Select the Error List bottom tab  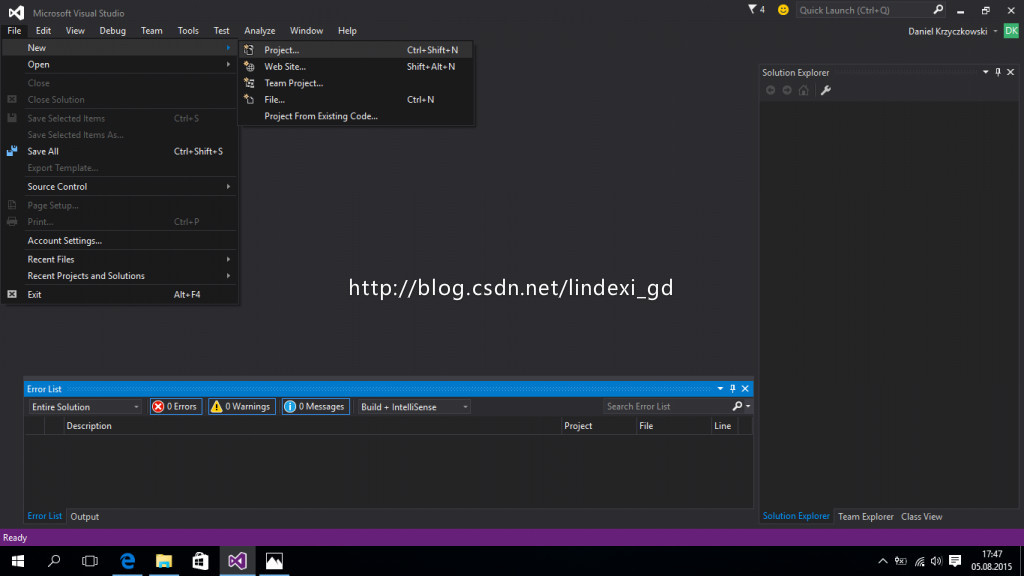[44, 516]
